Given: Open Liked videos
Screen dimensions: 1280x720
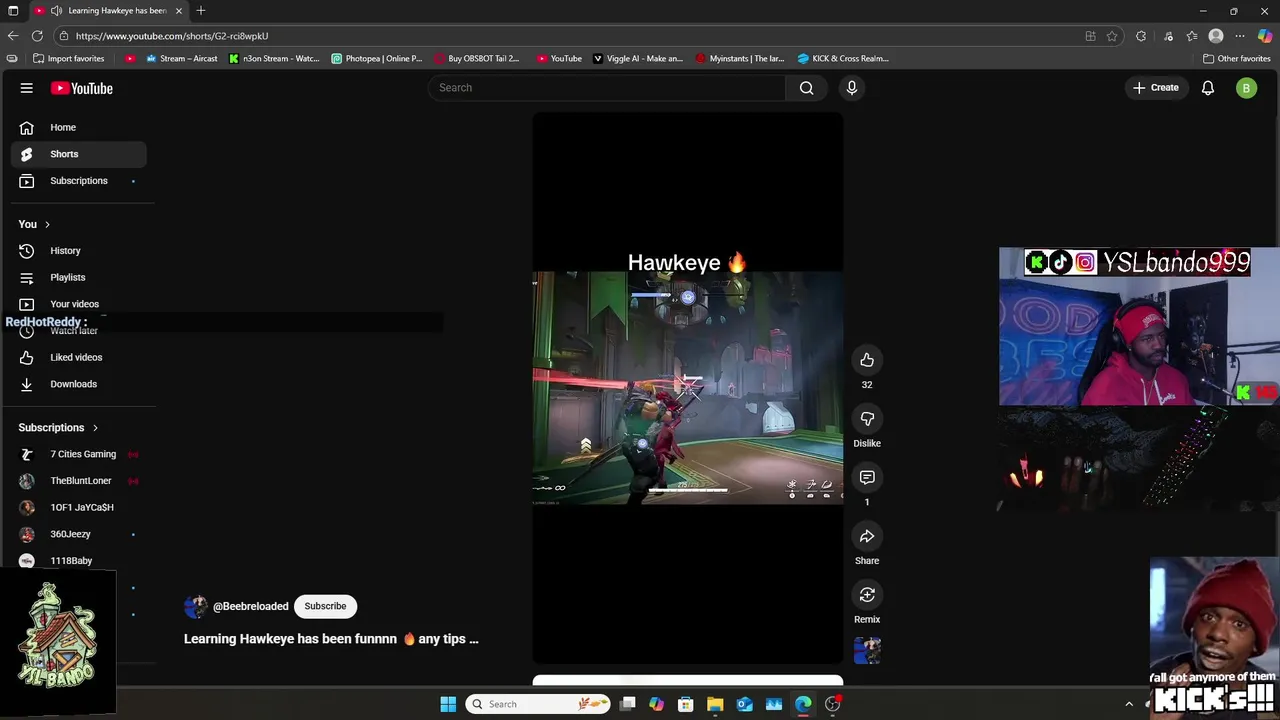Looking at the screenshot, I should 78,357.
